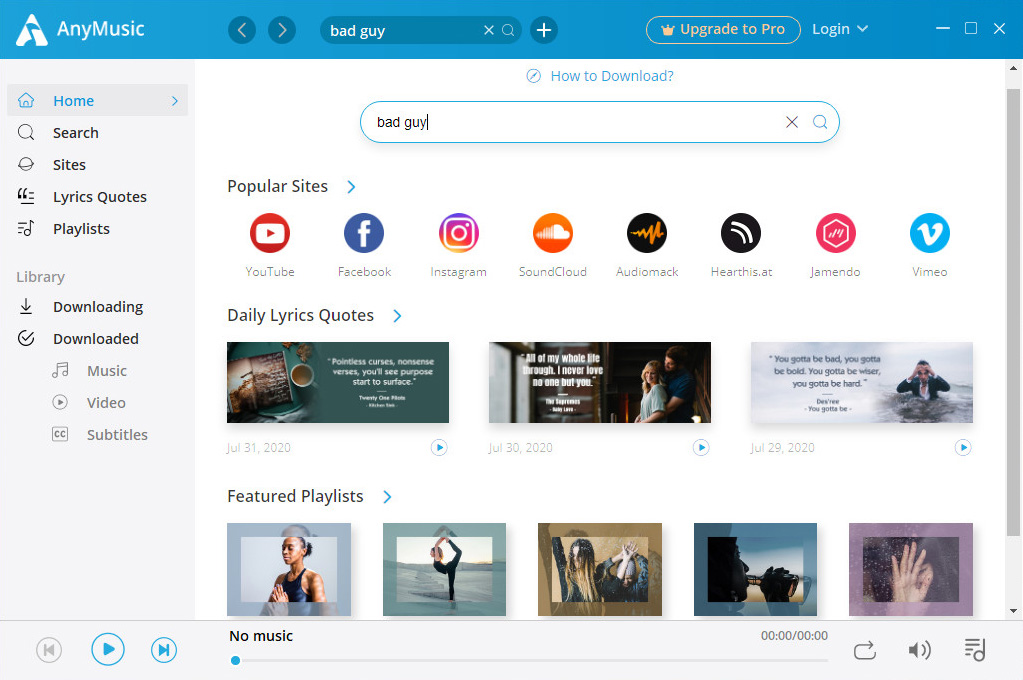
Task: Toggle the repeat mode icon
Action: (x=864, y=650)
